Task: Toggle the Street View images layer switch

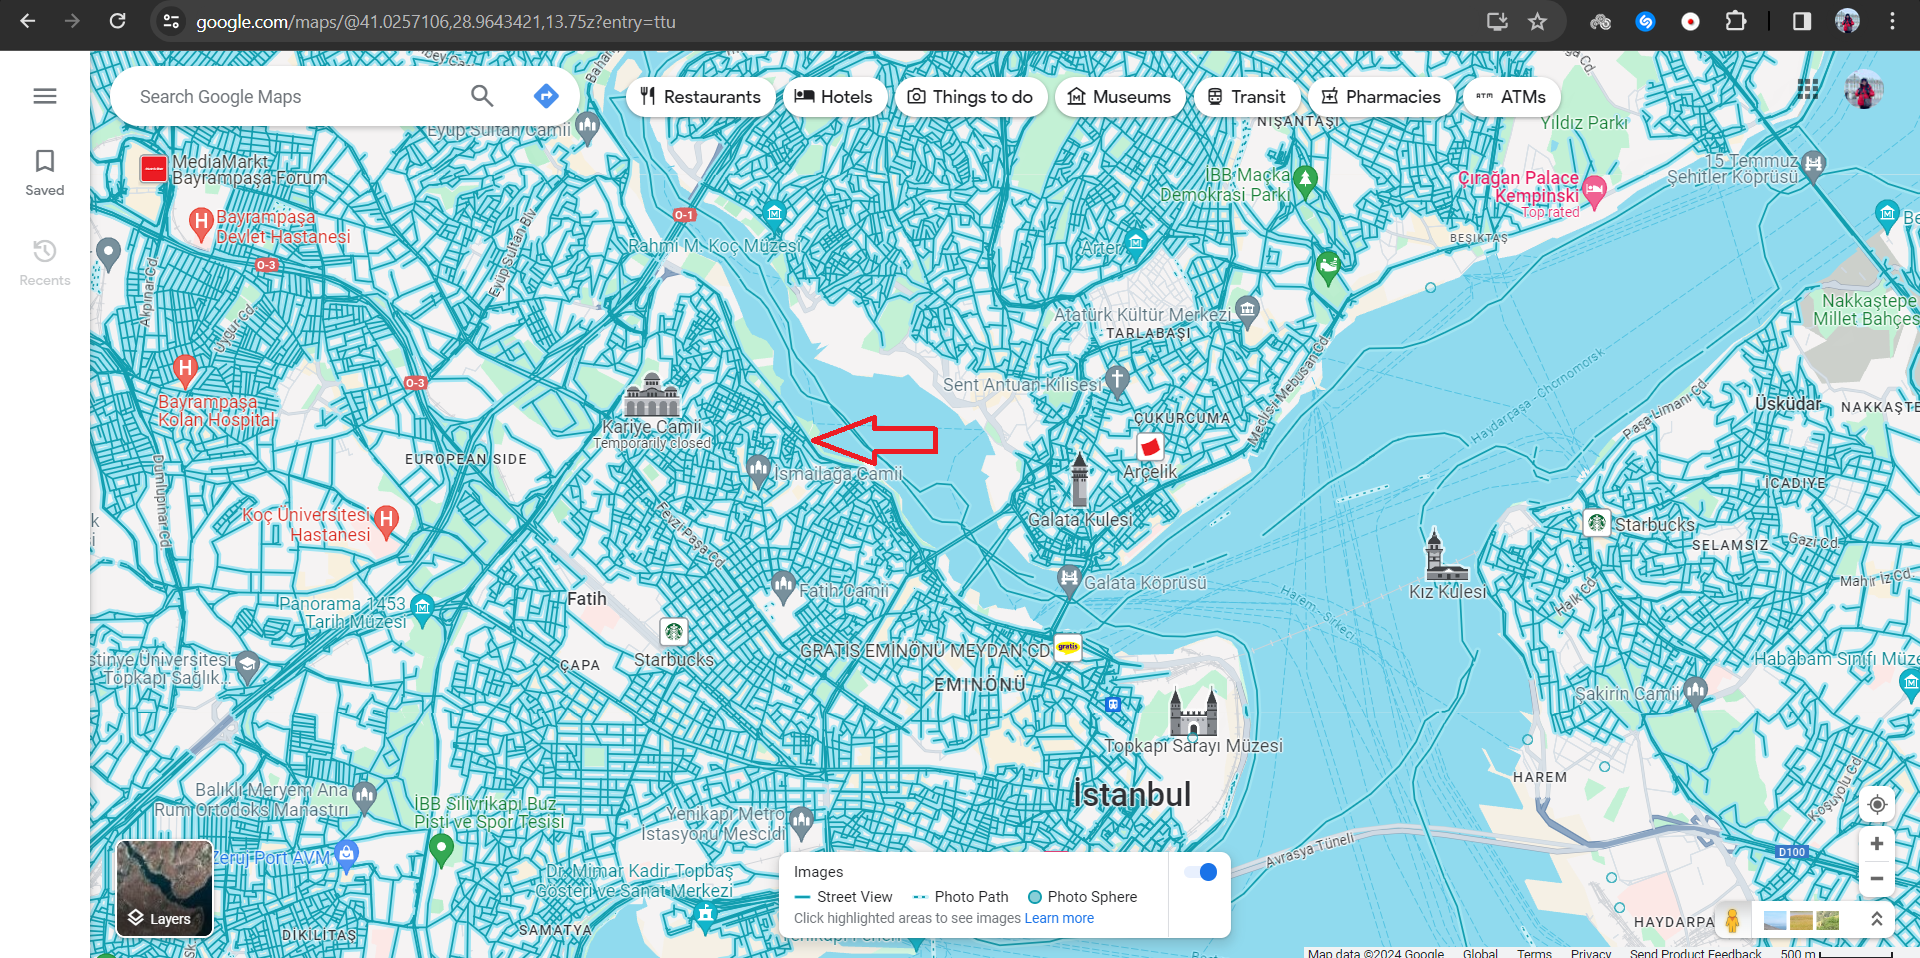Action: (1200, 872)
